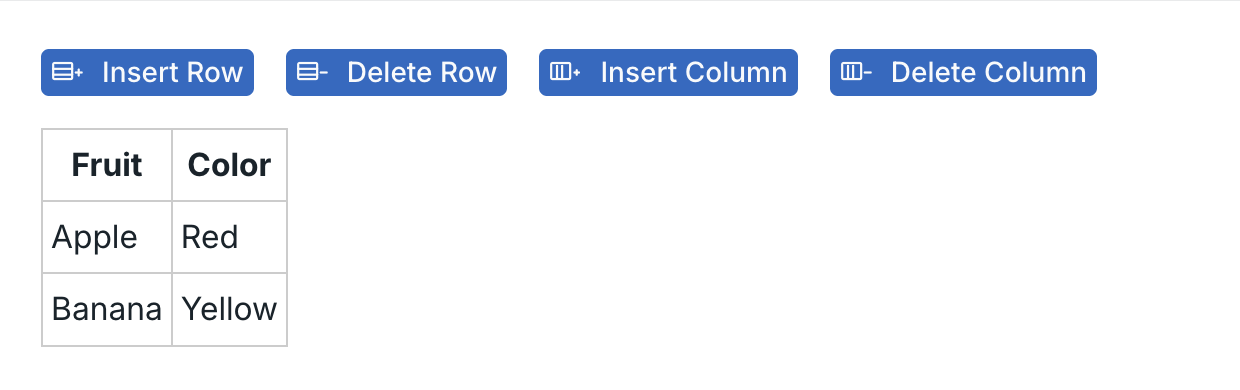The width and height of the screenshot is (1240, 390).
Task: Click into the Red cell
Action: point(229,237)
